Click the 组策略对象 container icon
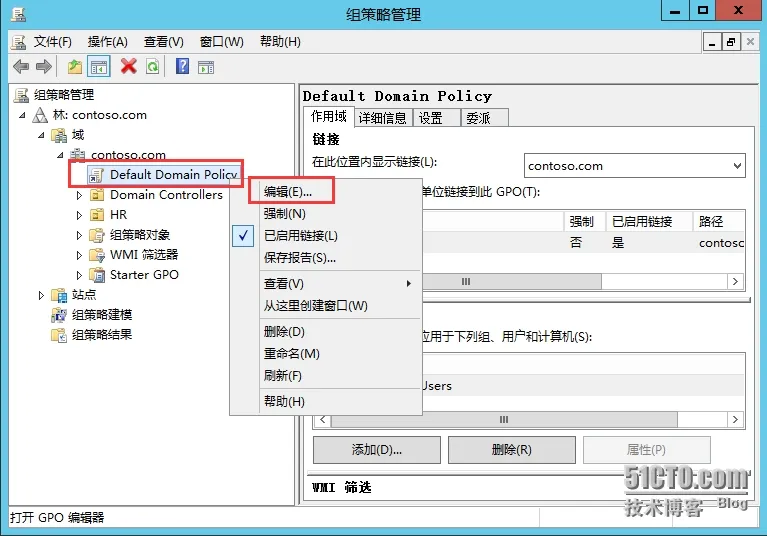This screenshot has width=767, height=536. (97, 235)
